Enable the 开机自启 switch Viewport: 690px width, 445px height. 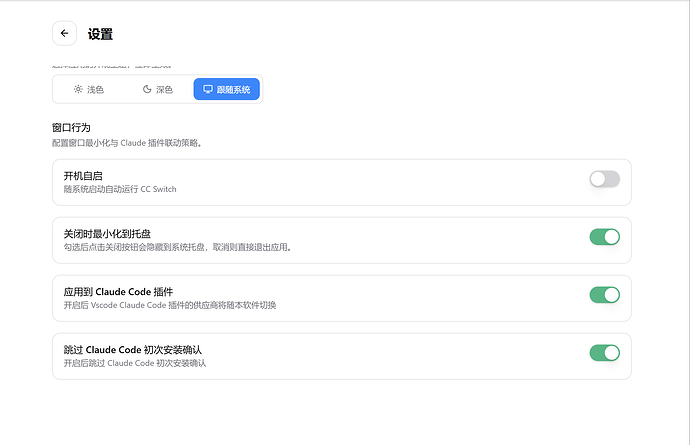(605, 179)
